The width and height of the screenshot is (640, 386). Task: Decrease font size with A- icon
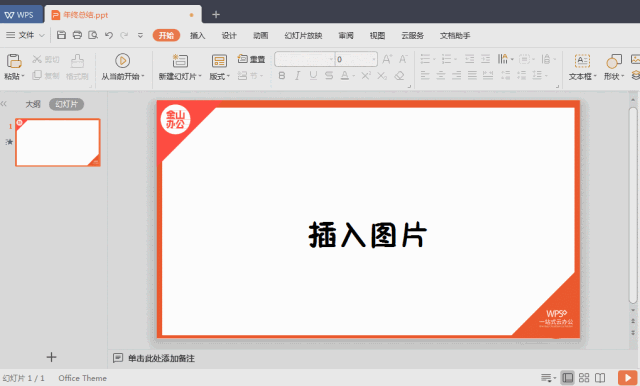403,59
